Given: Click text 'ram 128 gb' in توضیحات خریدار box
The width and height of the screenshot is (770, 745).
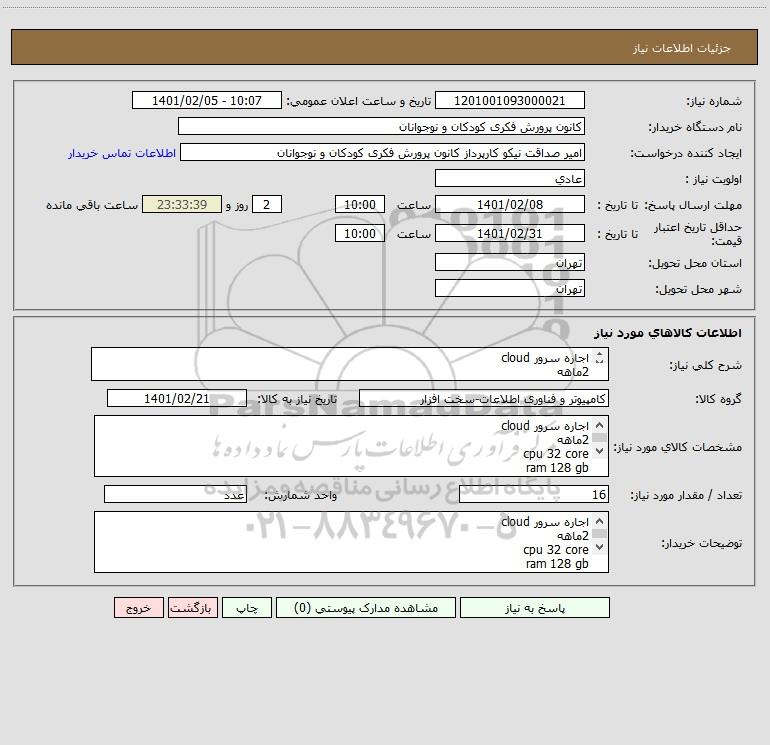Looking at the screenshot, I should coord(557,564).
